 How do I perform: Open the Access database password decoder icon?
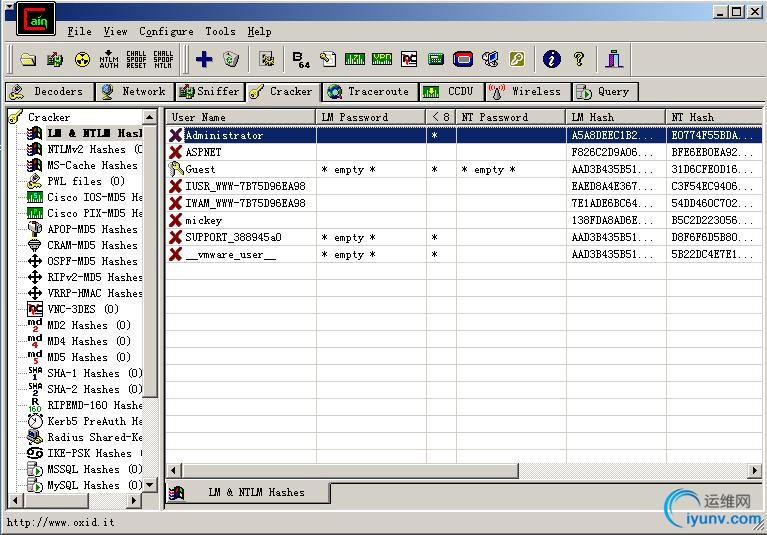pyautogui.click(x=328, y=60)
